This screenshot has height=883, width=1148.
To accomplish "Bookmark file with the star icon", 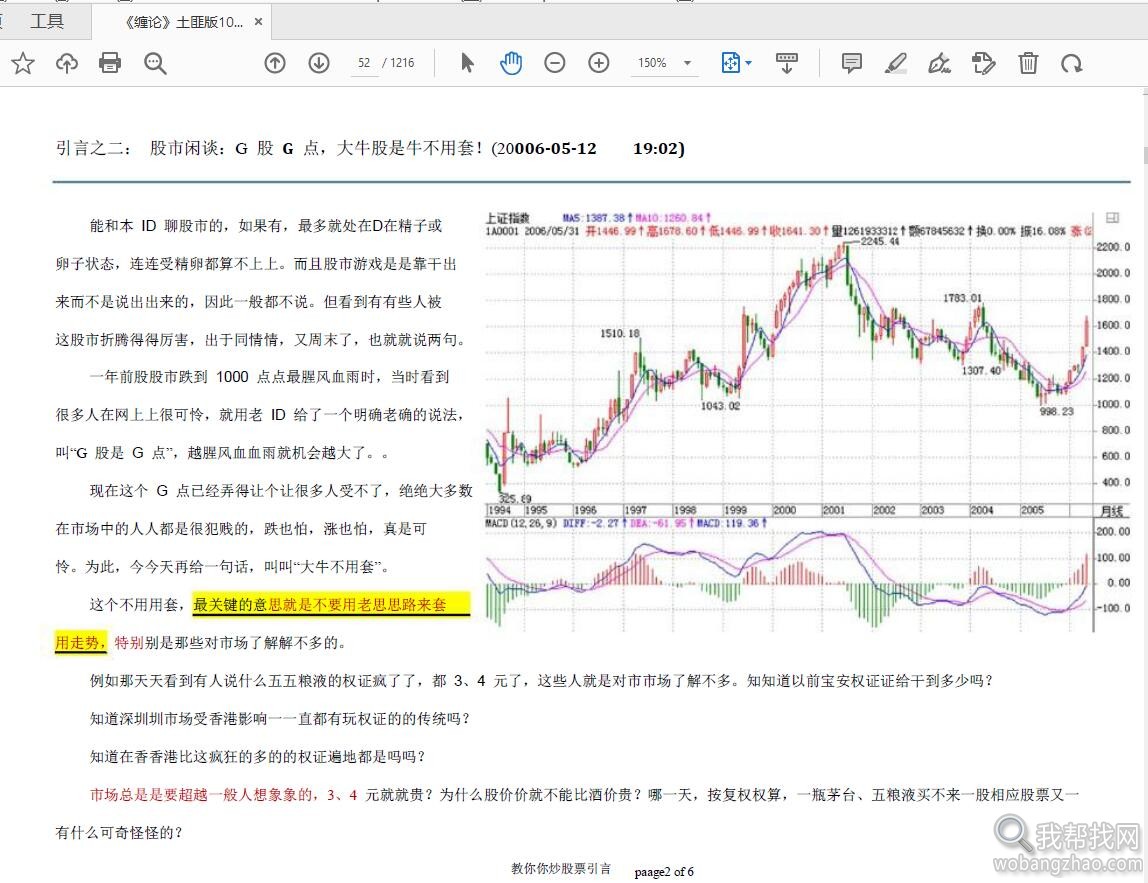I will [23, 64].
